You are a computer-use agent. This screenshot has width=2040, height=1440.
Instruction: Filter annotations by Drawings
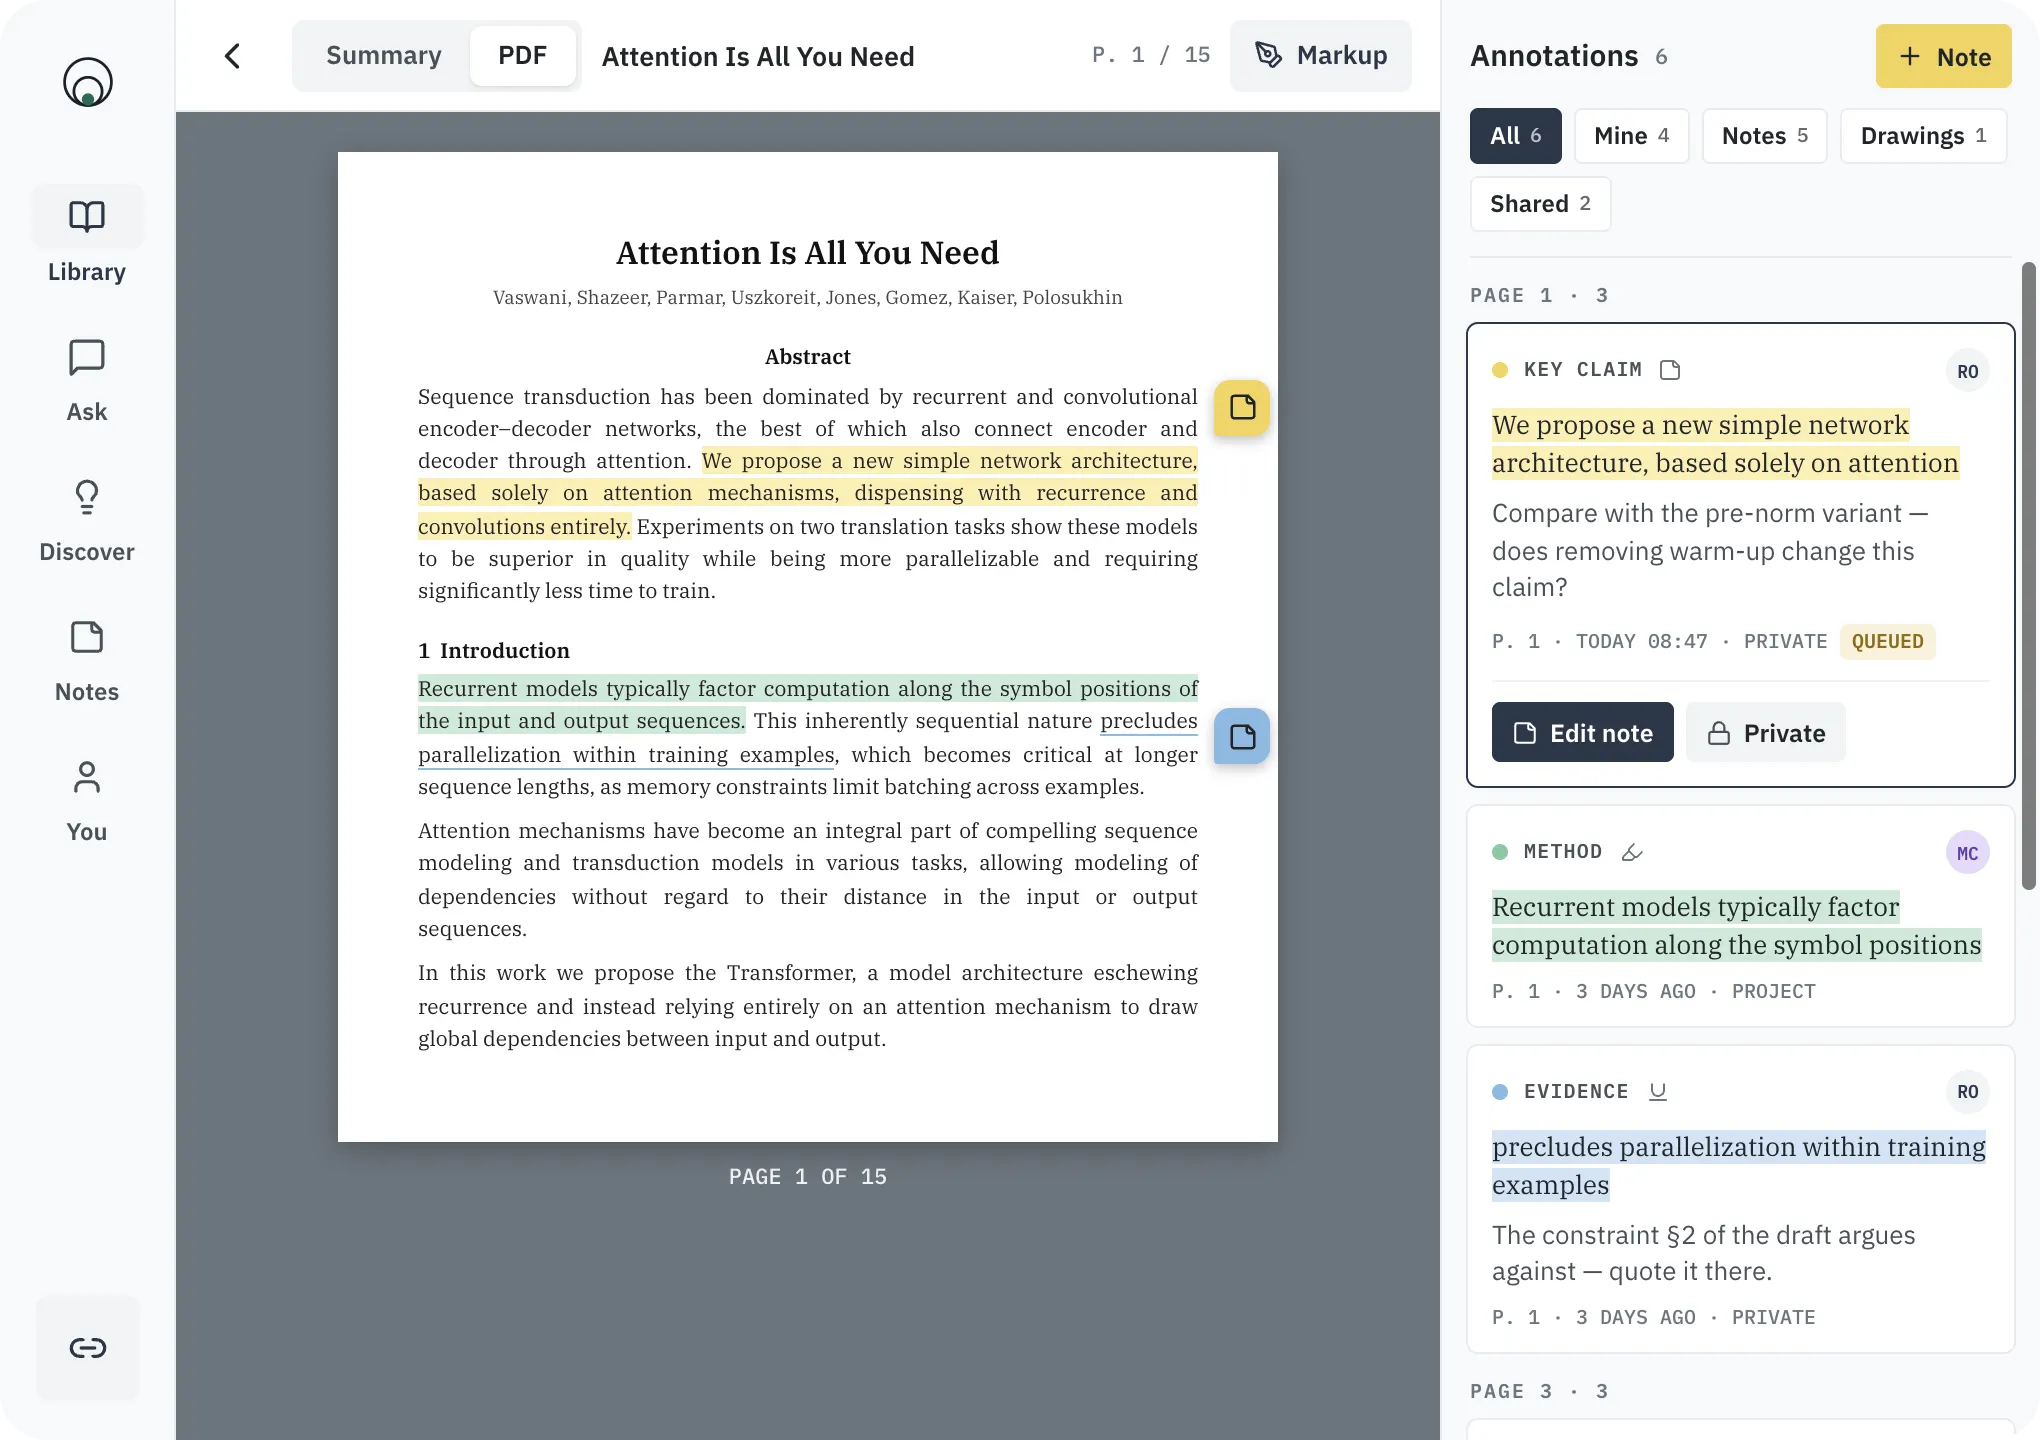tap(1923, 136)
